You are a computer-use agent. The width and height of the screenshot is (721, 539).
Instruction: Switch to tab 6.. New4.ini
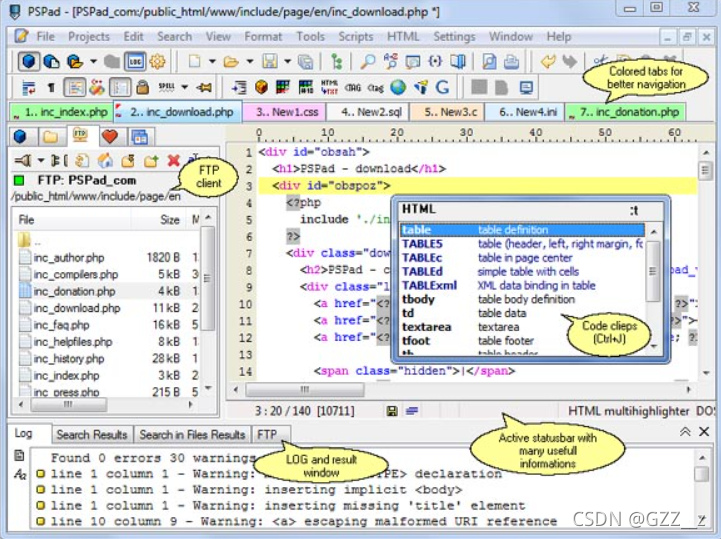524,112
